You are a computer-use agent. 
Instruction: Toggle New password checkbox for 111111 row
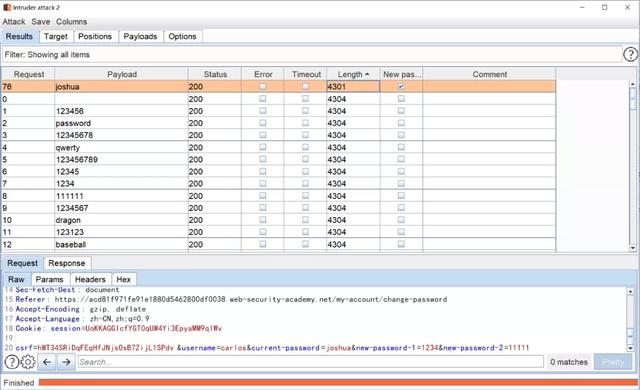coord(401,195)
